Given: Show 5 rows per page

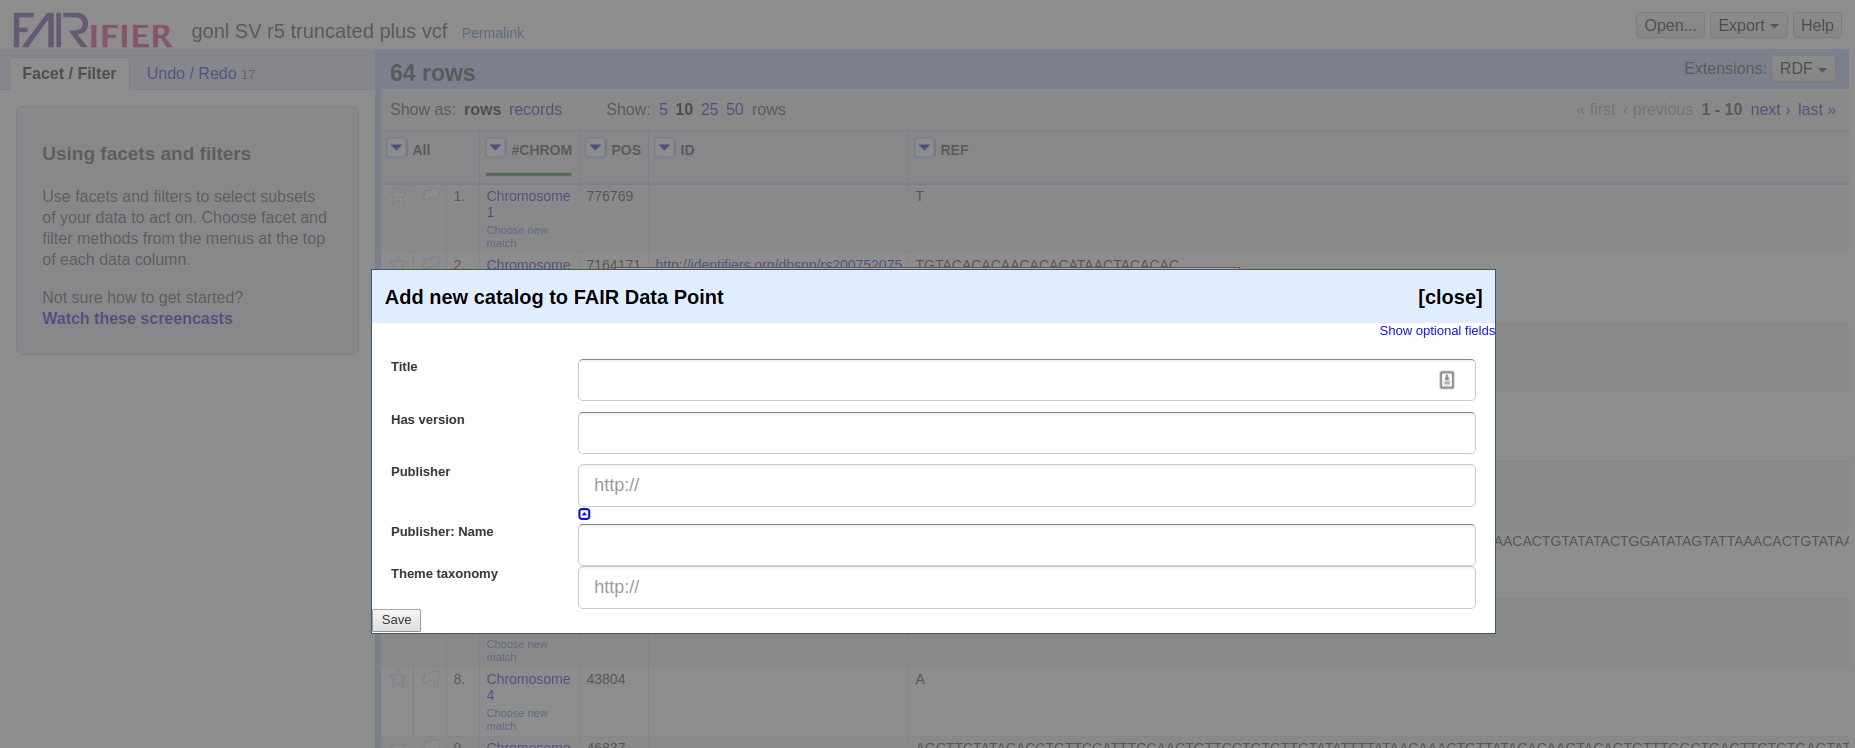Looking at the screenshot, I should pyautogui.click(x=663, y=110).
